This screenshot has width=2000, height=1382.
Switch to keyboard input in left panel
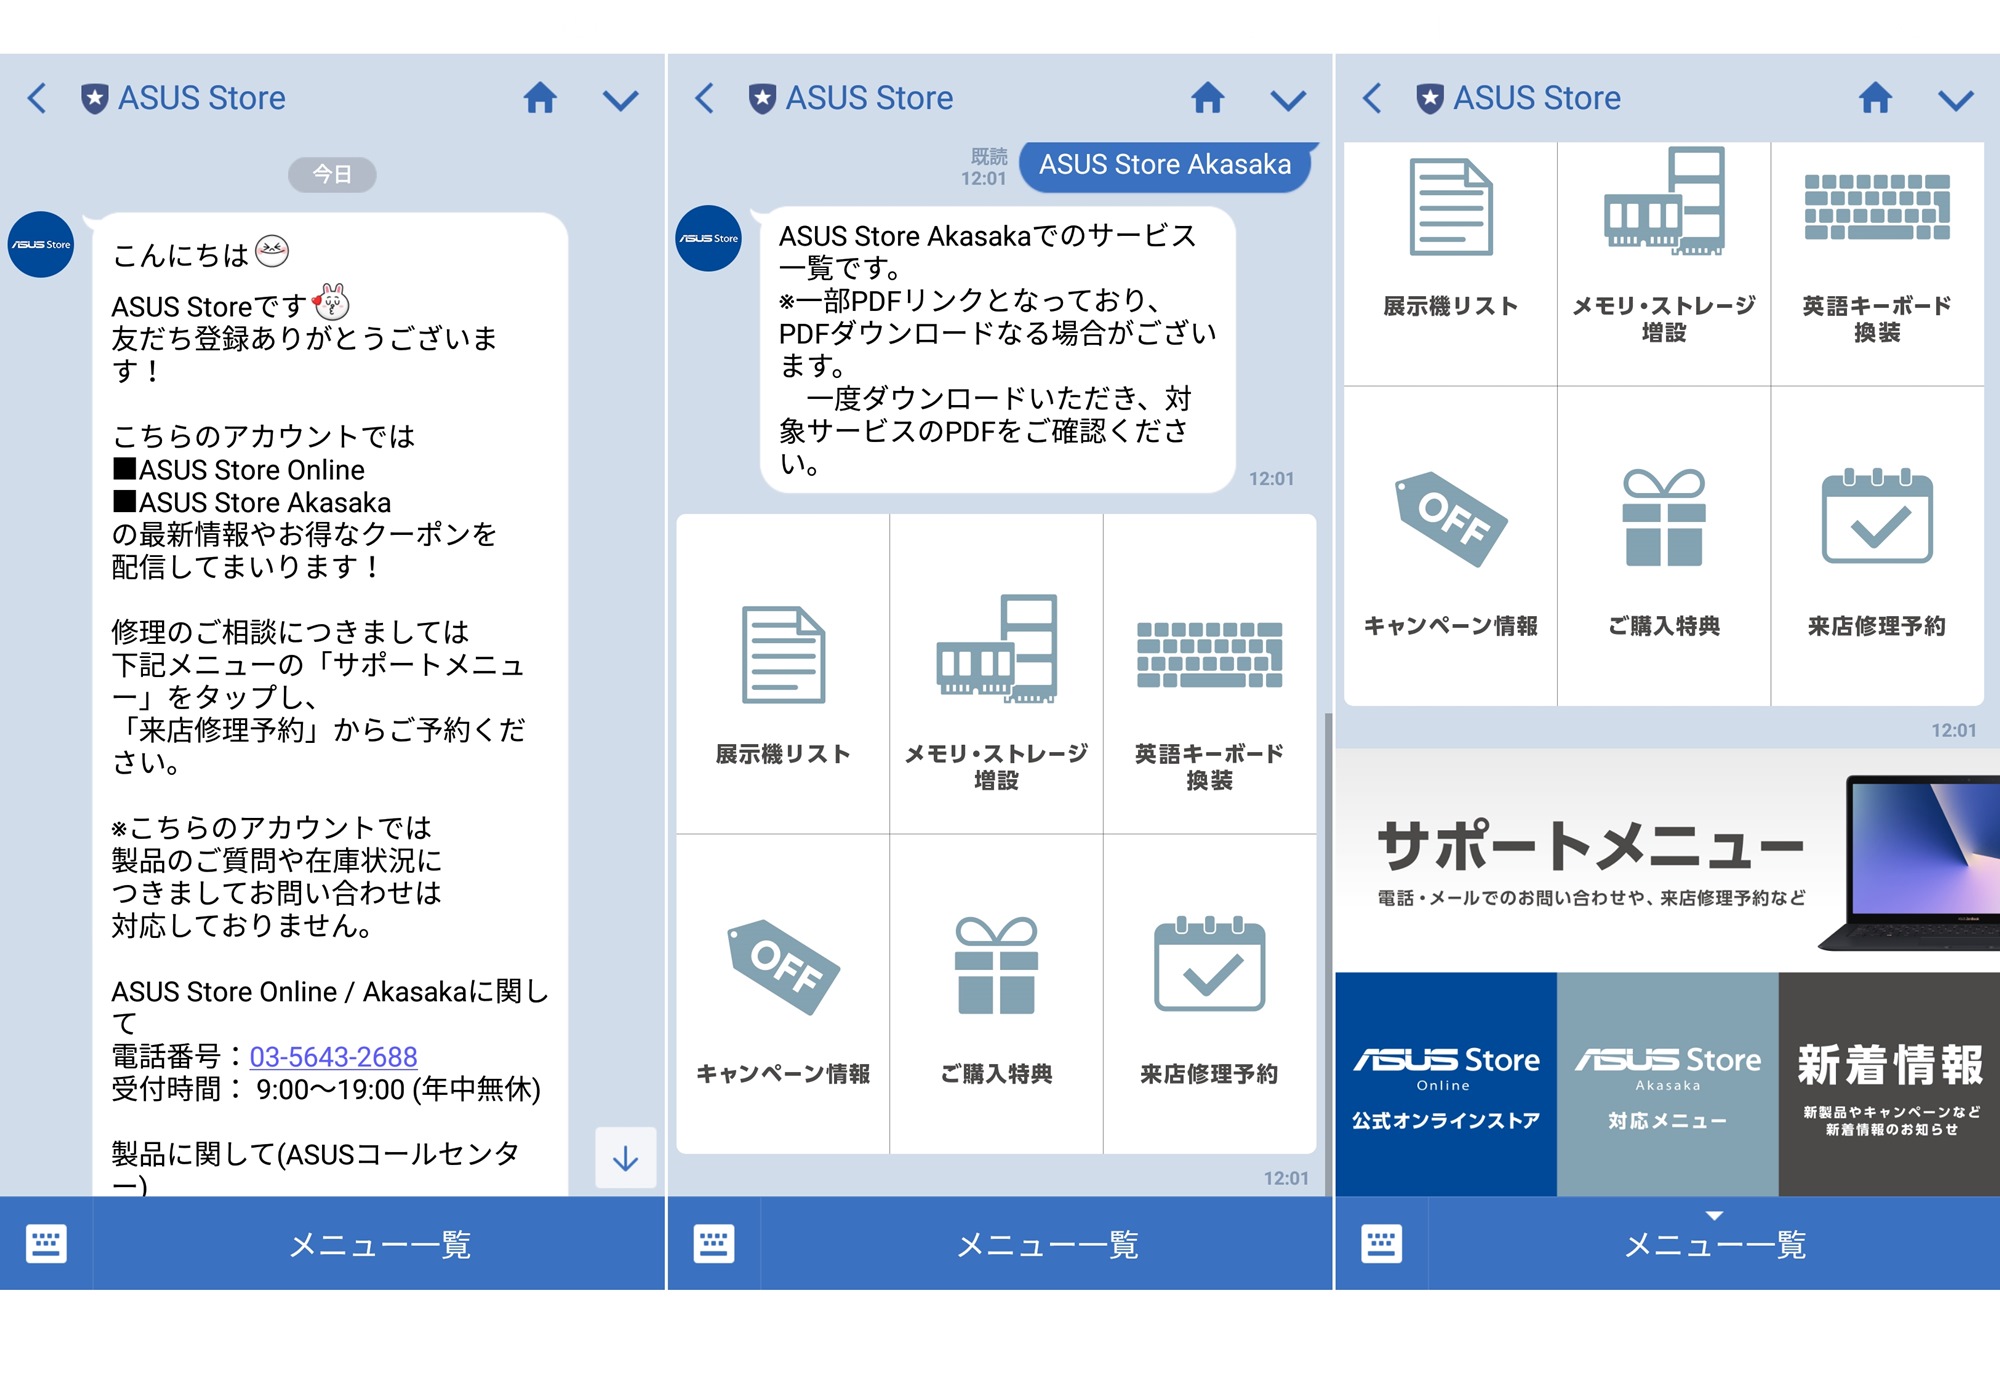coord(46,1244)
